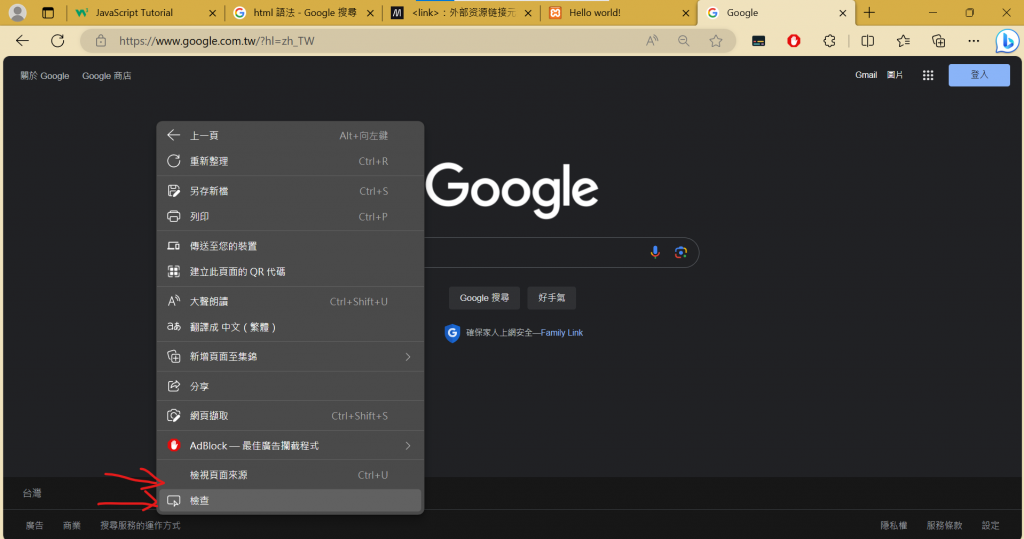Open the Google 商店 link
The image size is (1024, 539).
(x=106, y=76)
